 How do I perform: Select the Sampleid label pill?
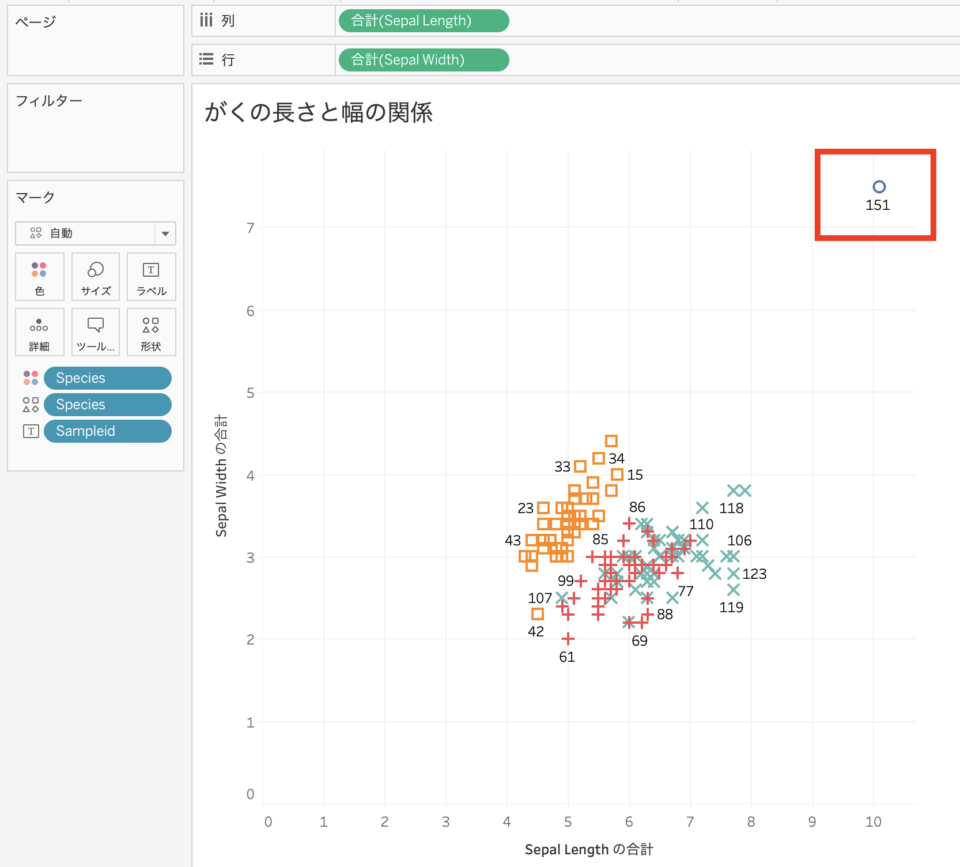(107, 430)
